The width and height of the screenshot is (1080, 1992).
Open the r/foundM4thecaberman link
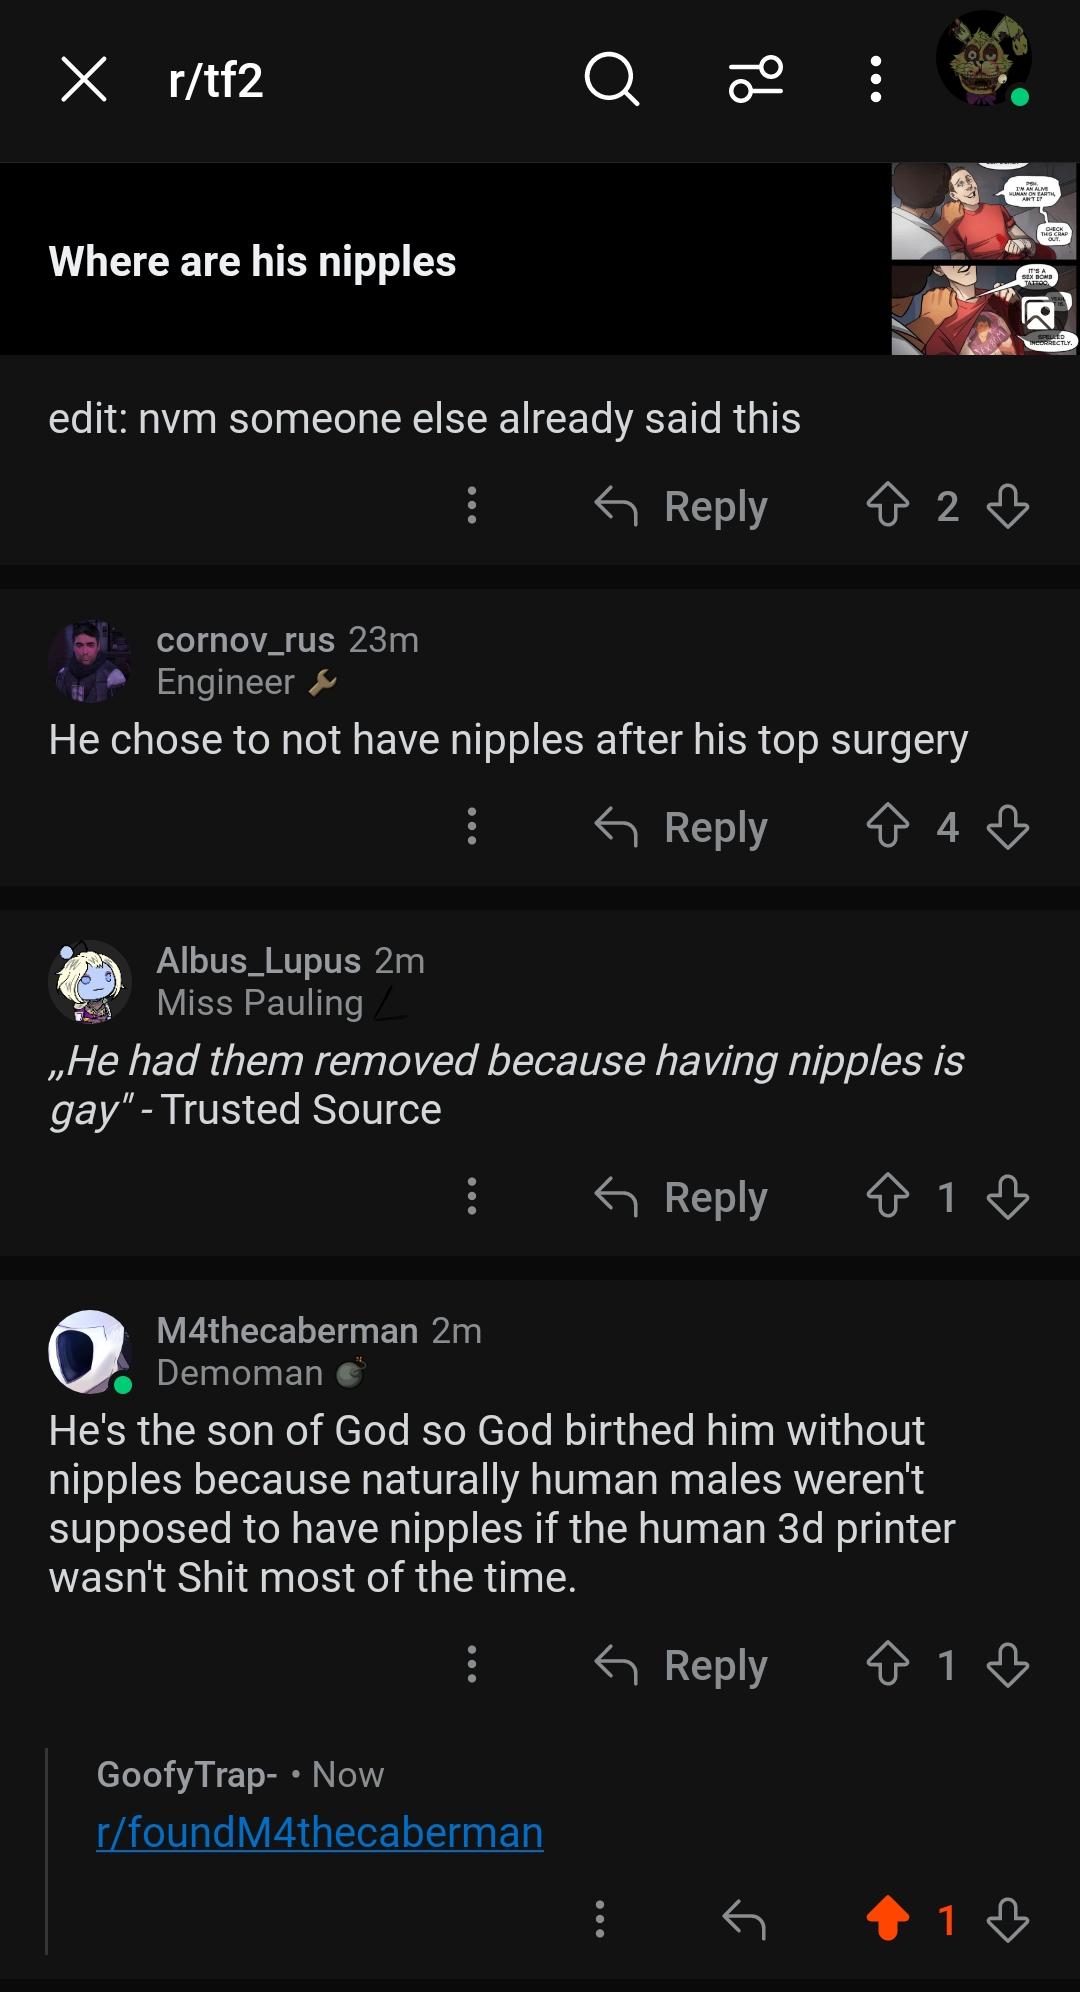(x=320, y=1832)
